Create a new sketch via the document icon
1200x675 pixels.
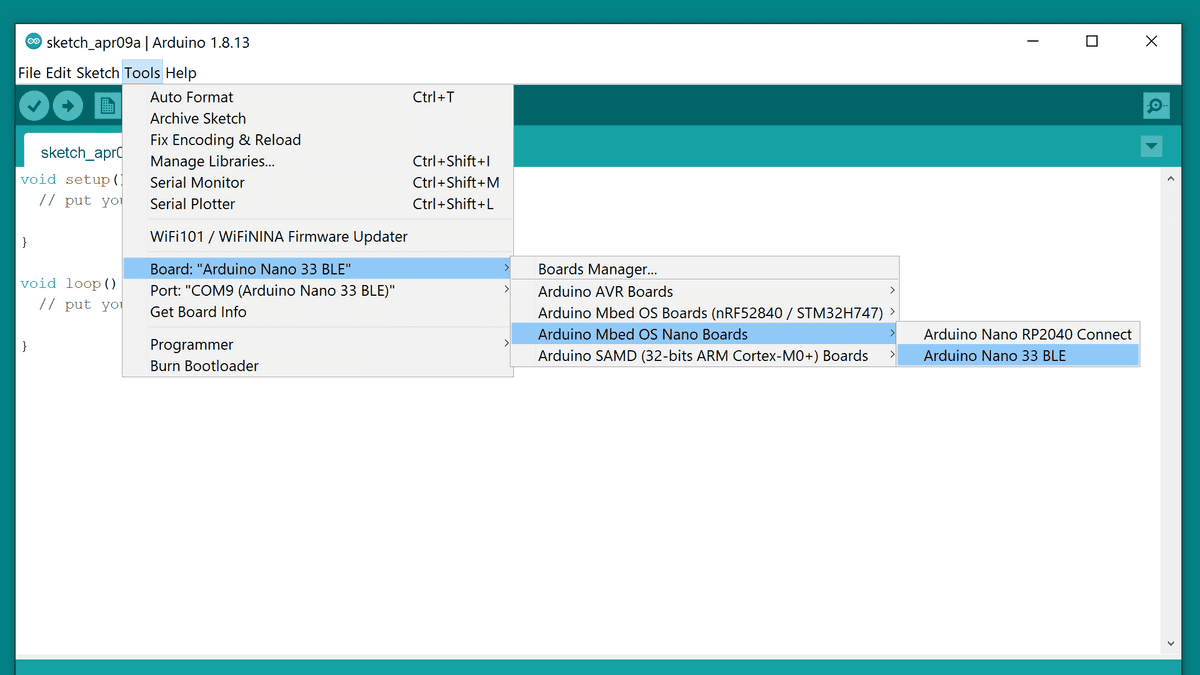tap(107, 105)
